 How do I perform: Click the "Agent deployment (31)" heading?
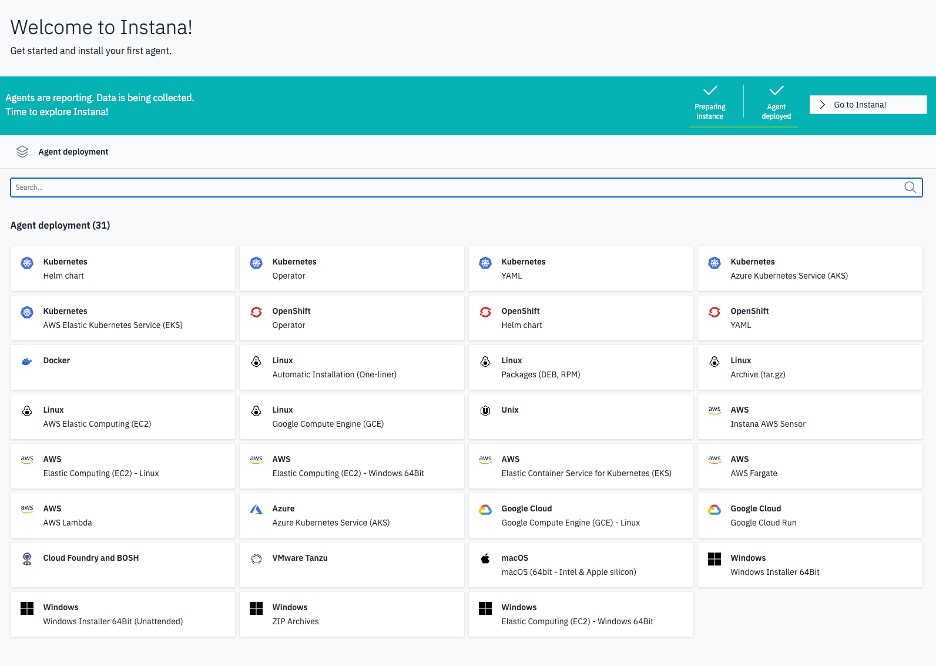coord(60,225)
